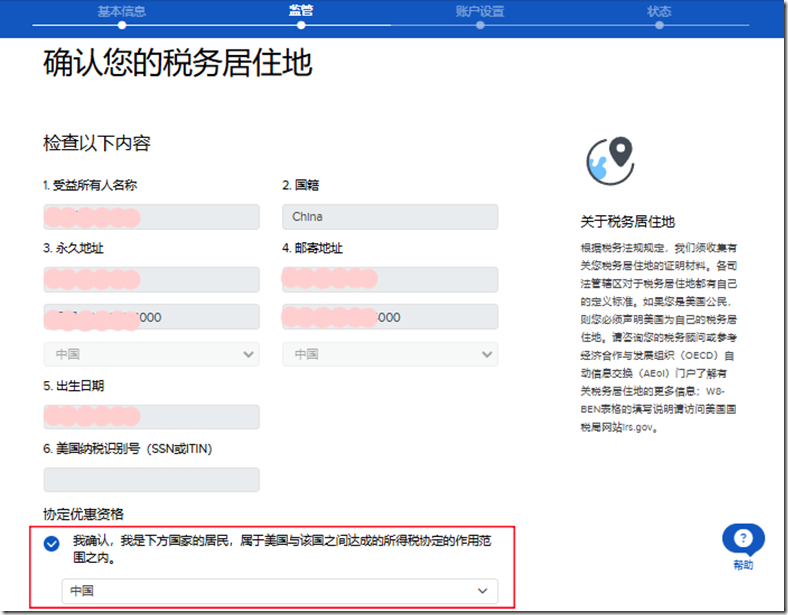
Task: Click the 帮助 help question mark icon
Action: [742, 540]
